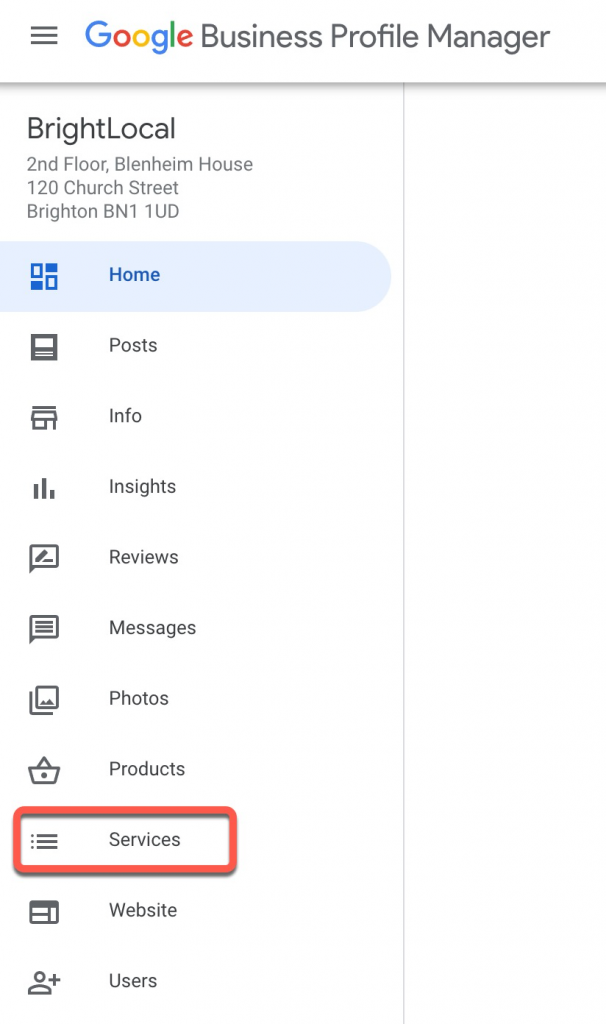The width and height of the screenshot is (606, 1024).
Task: Click the Photos icon
Action: [44, 698]
